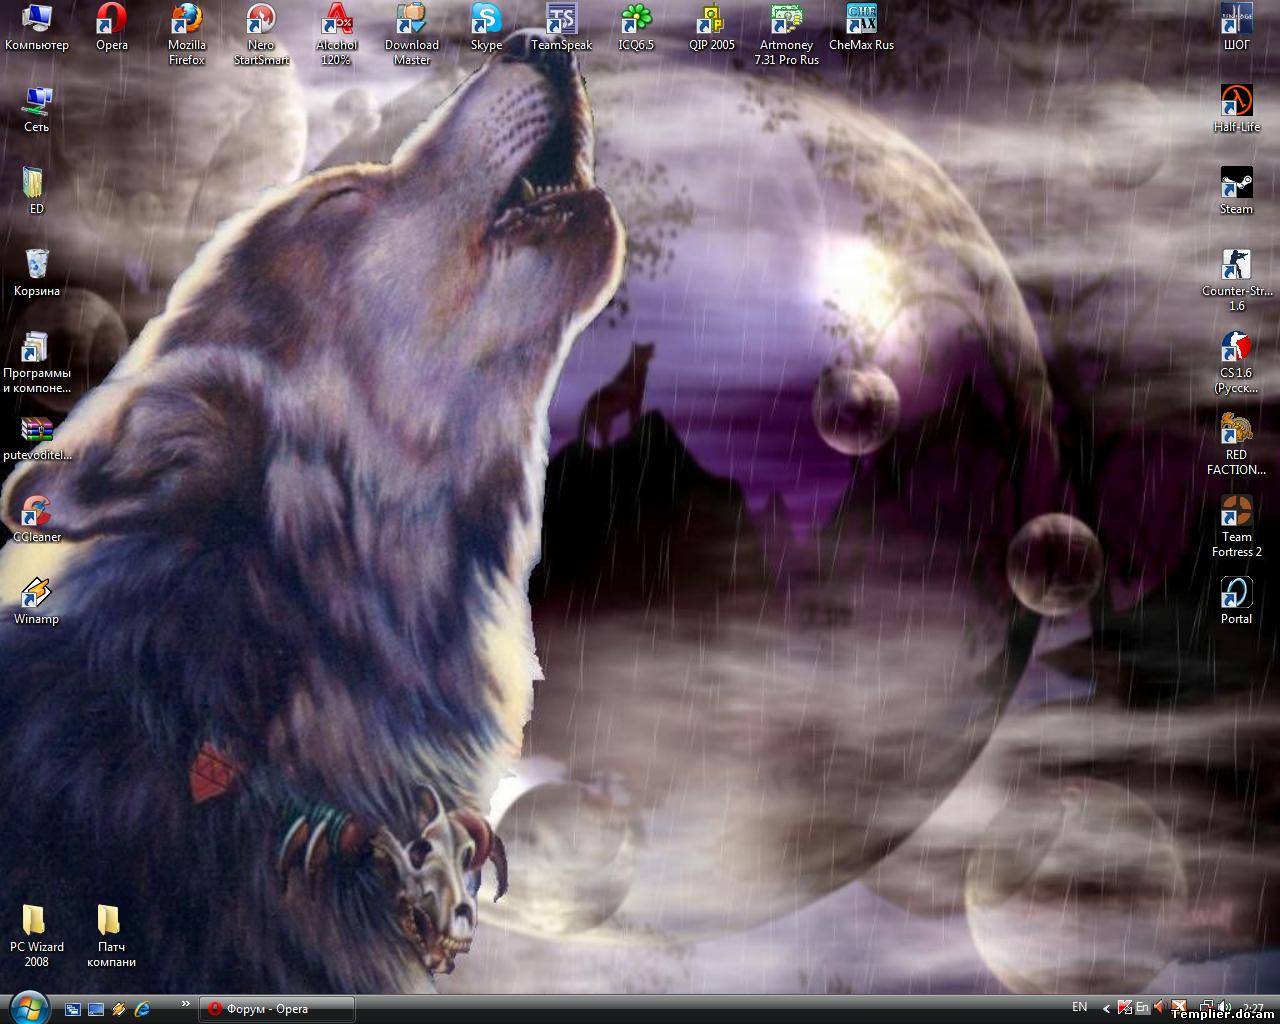Select the CheMax Rus desktop shortcut
Viewport: 1280px width, 1024px height.
pyautogui.click(x=861, y=27)
